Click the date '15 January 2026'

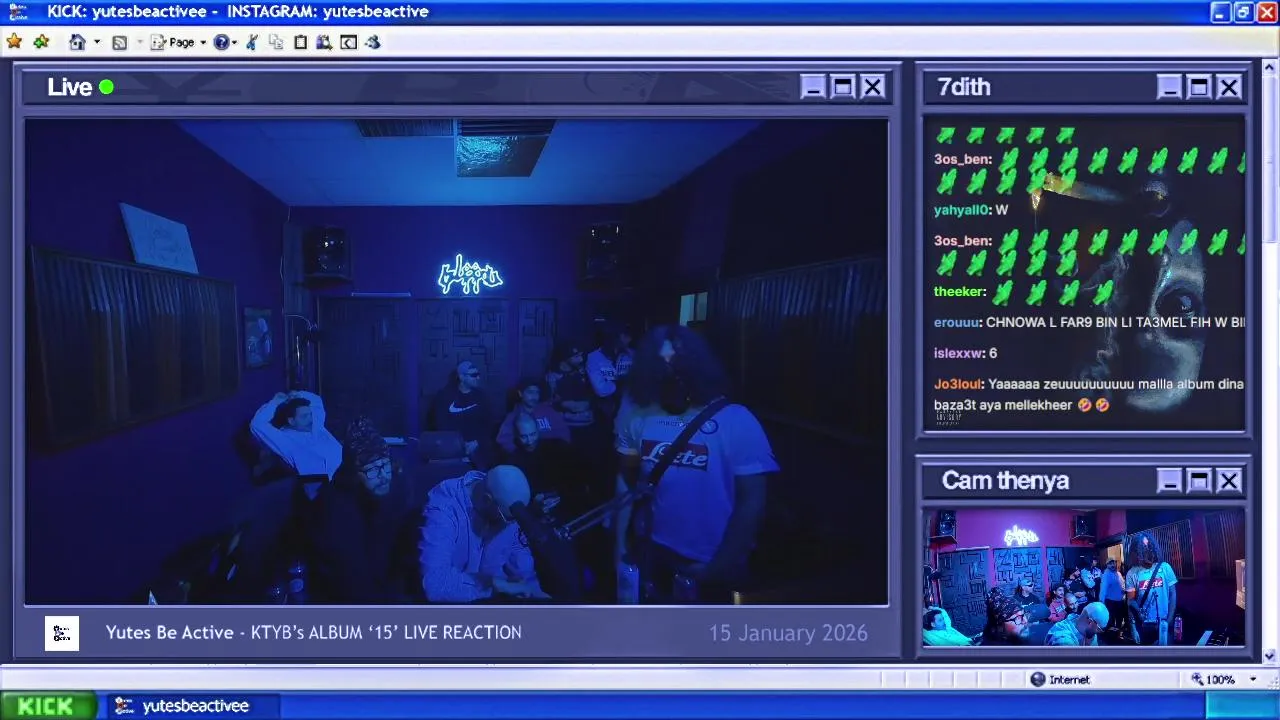pyautogui.click(x=788, y=633)
